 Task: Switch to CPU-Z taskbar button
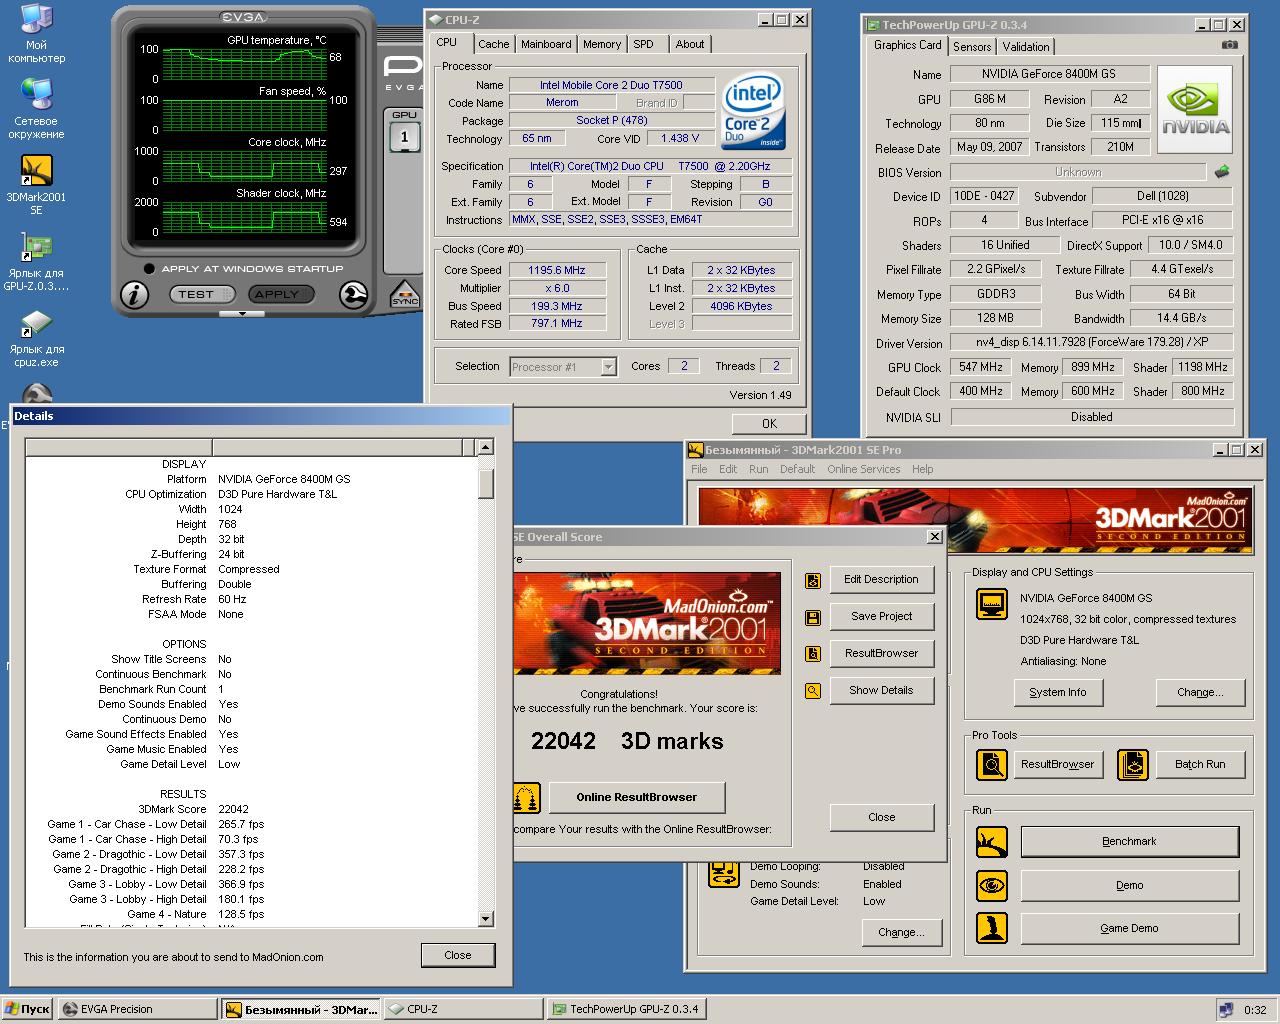pos(464,1009)
